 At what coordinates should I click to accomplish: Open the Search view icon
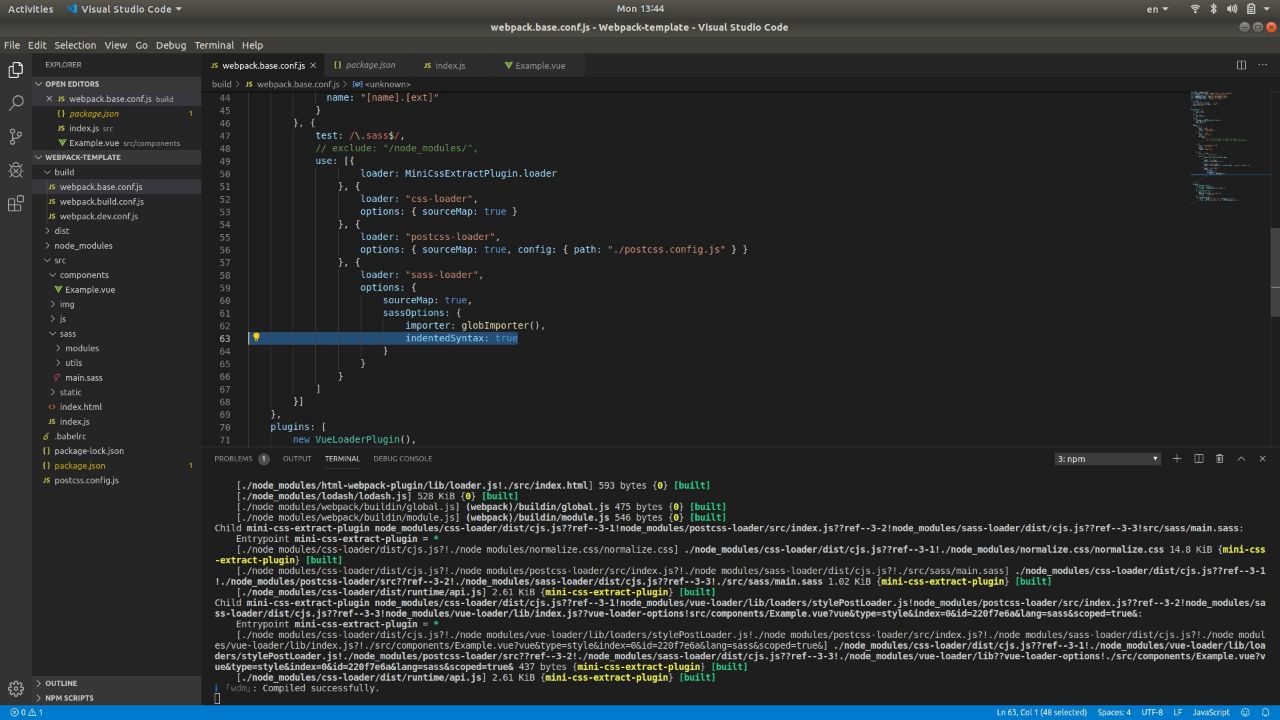[x=16, y=103]
